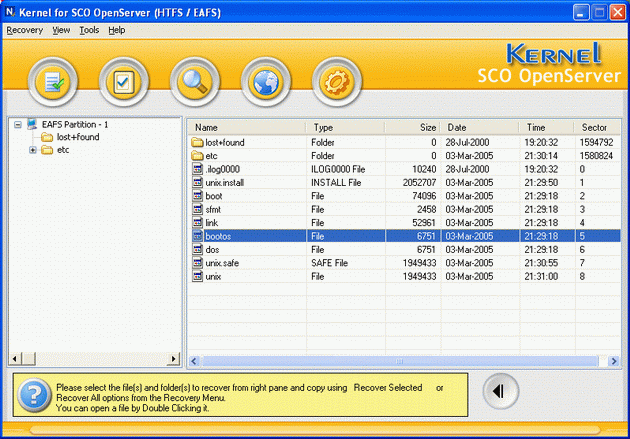Click the file list horizontal scrollbar thumb

pos(400,361)
